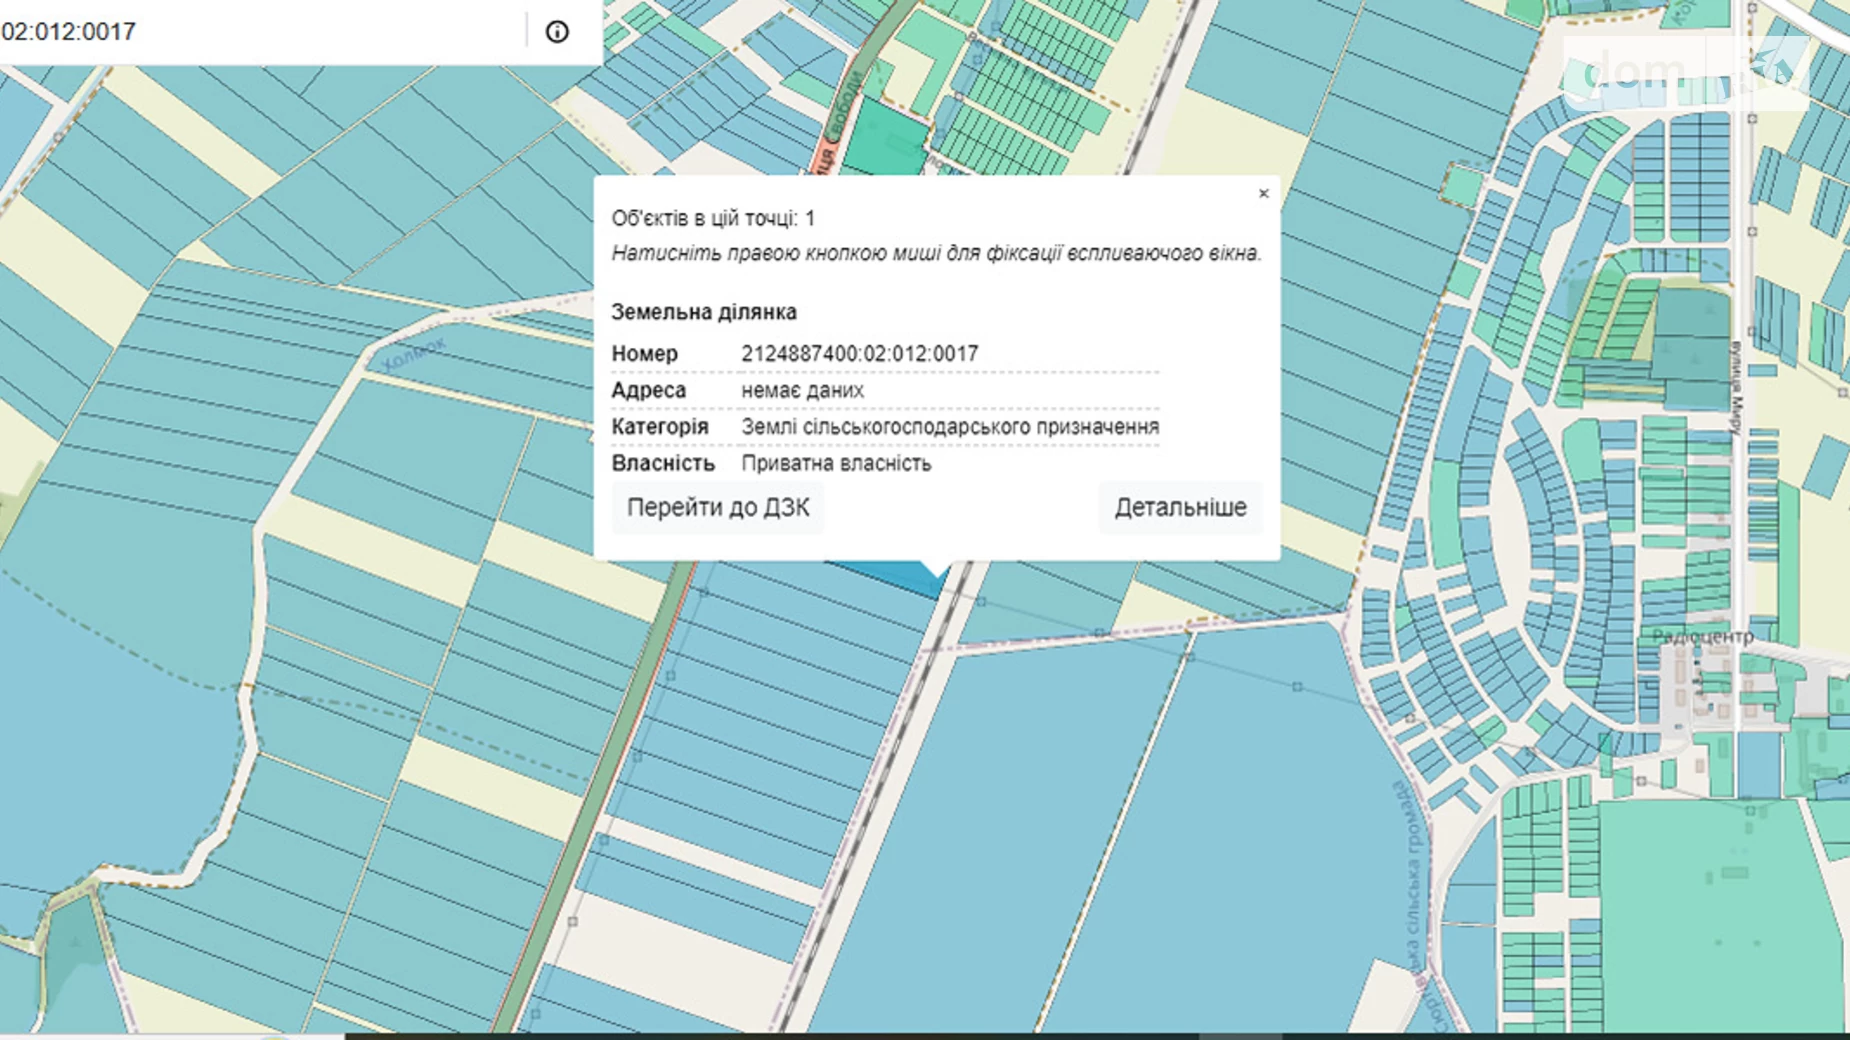This screenshot has width=1850, height=1040.
Task: Click the Землі сільськогосподарського призначення value
Action: pyautogui.click(x=950, y=427)
